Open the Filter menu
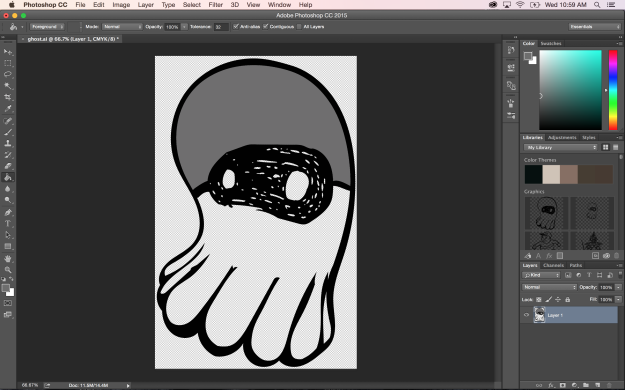 pos(216,5)
